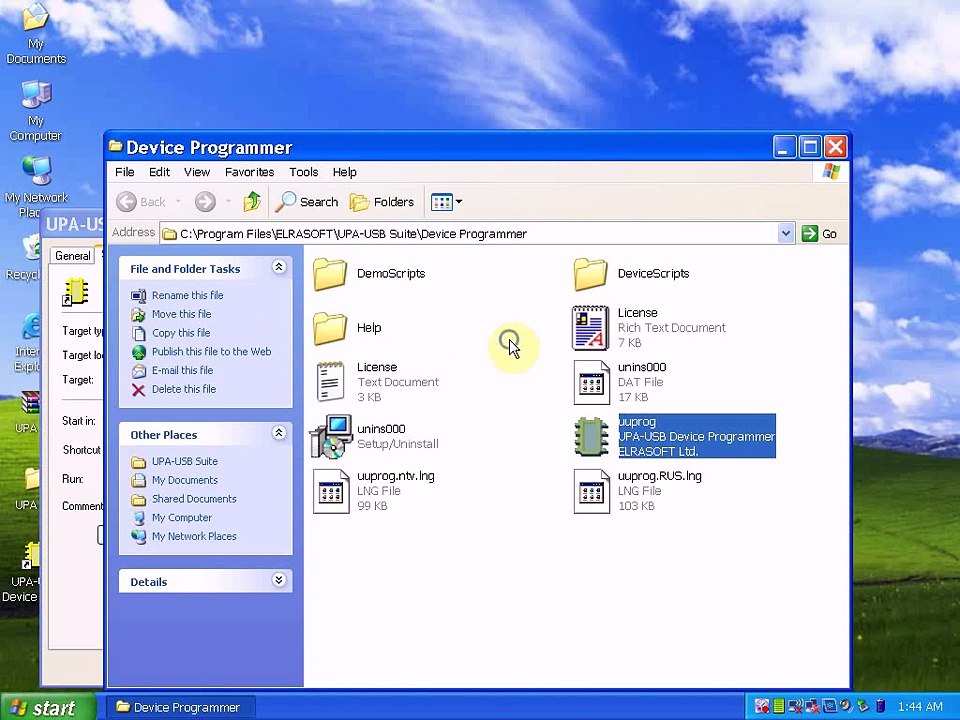960x720 pixels.
Task: Click the Windows Start button
Action: click(47, 707)
